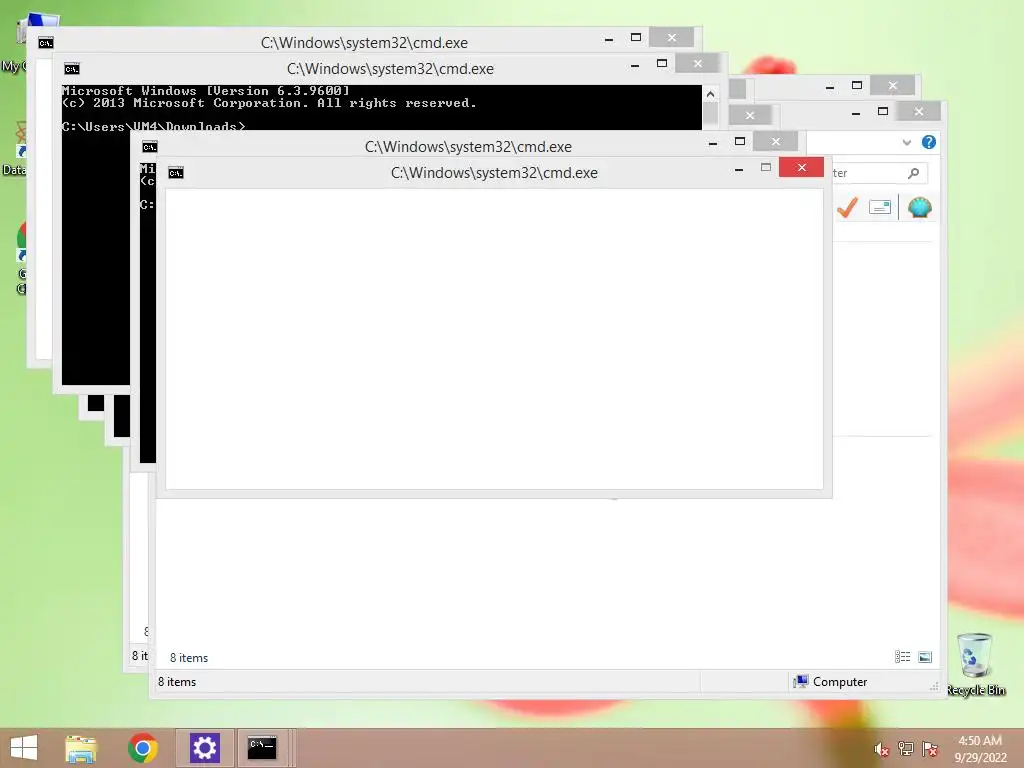Minimize the cmd window directly behind the front one

(713, 143)
